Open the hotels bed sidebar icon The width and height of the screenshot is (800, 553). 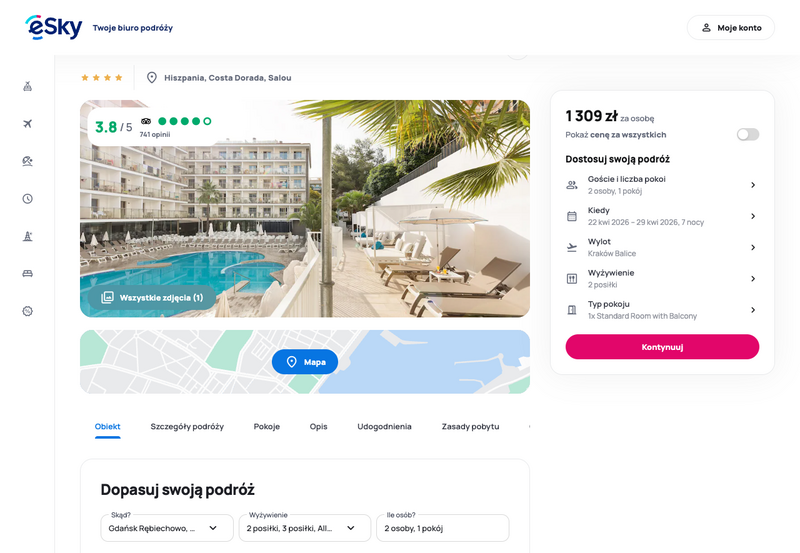(x=28, y=274)
